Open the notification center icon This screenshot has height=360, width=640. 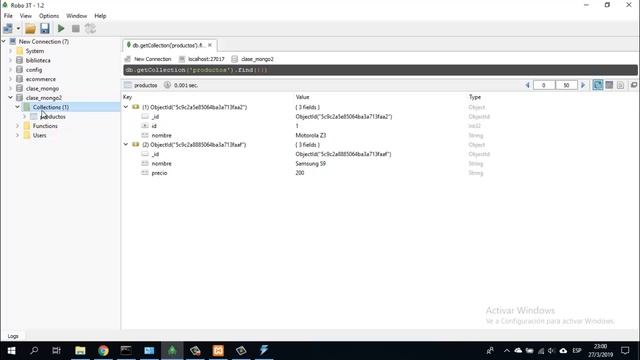coord(625,351)
